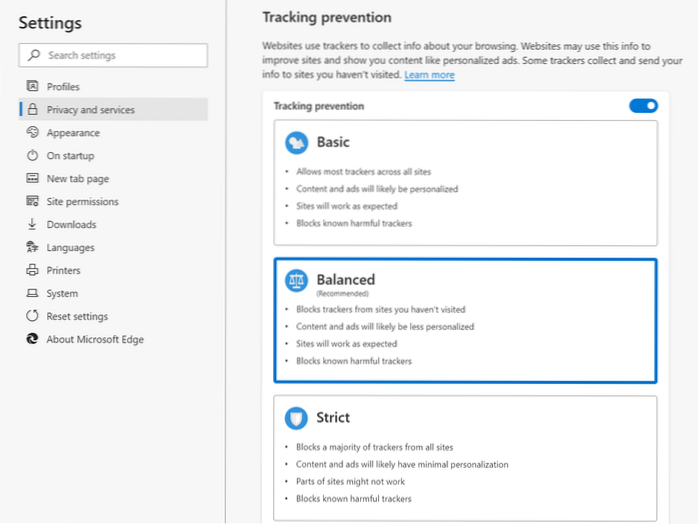The width and height of the screenshot is (698, 524).
Task: Open the Learn more link
Action: tap(429, 75)
